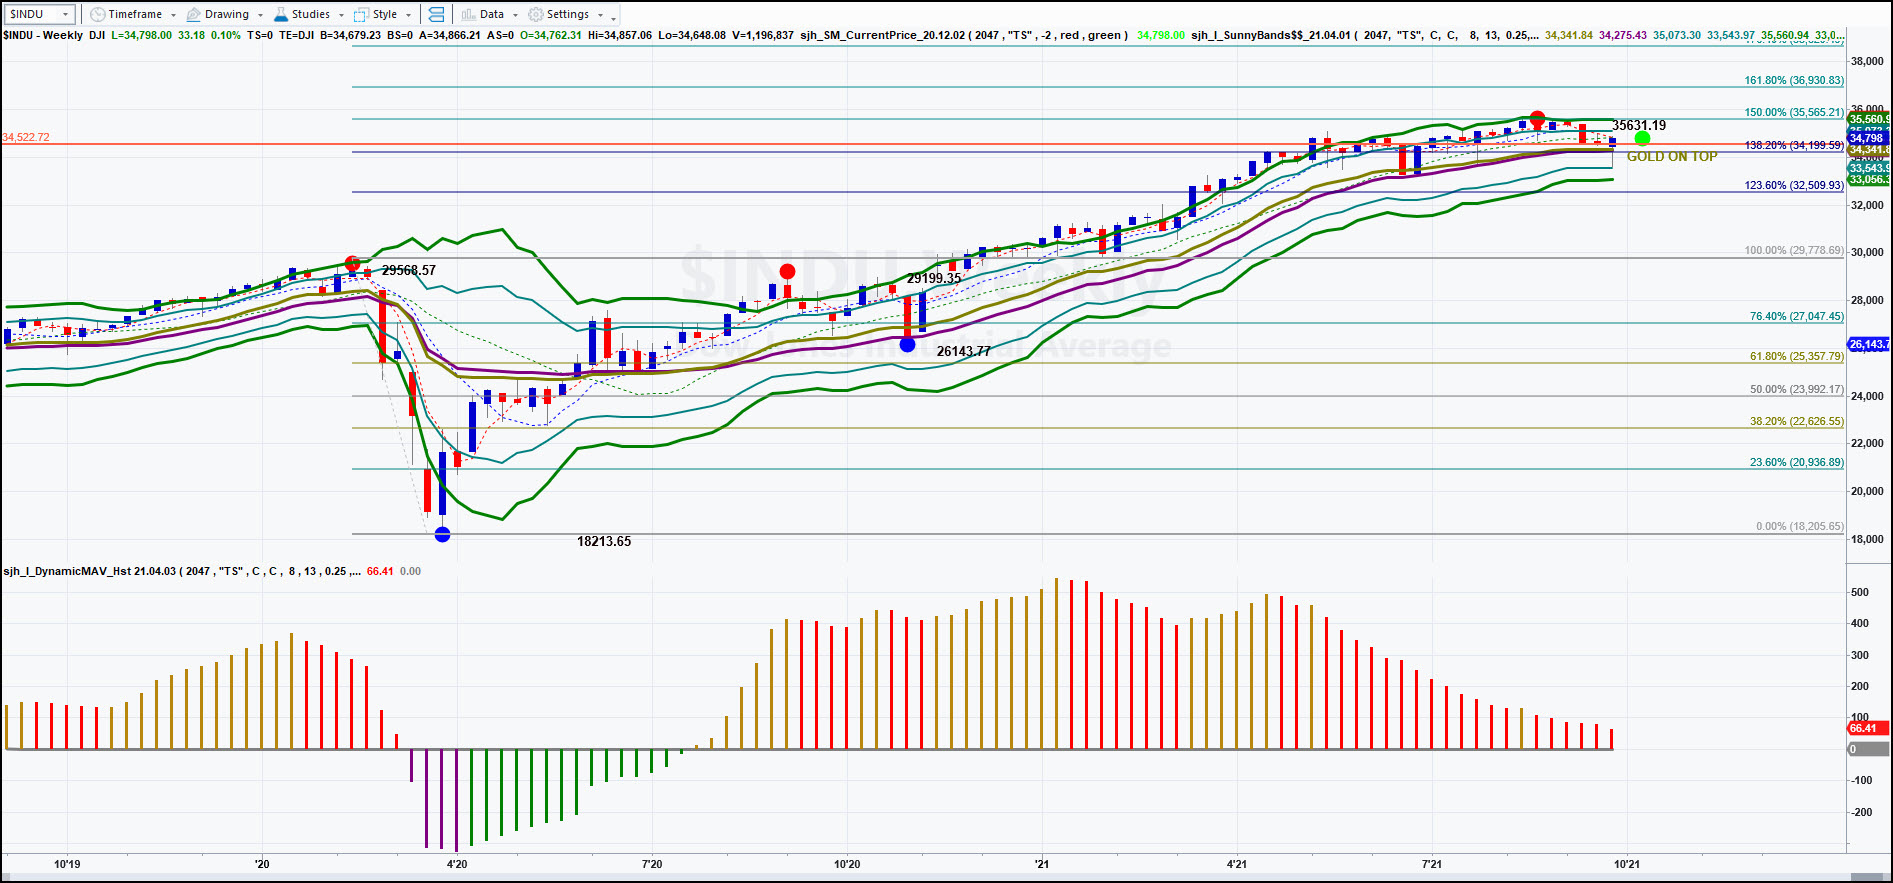Open the toolbar overflow options arrow
This screenshot has height=883, width=1893.
[x=614, y=17]
